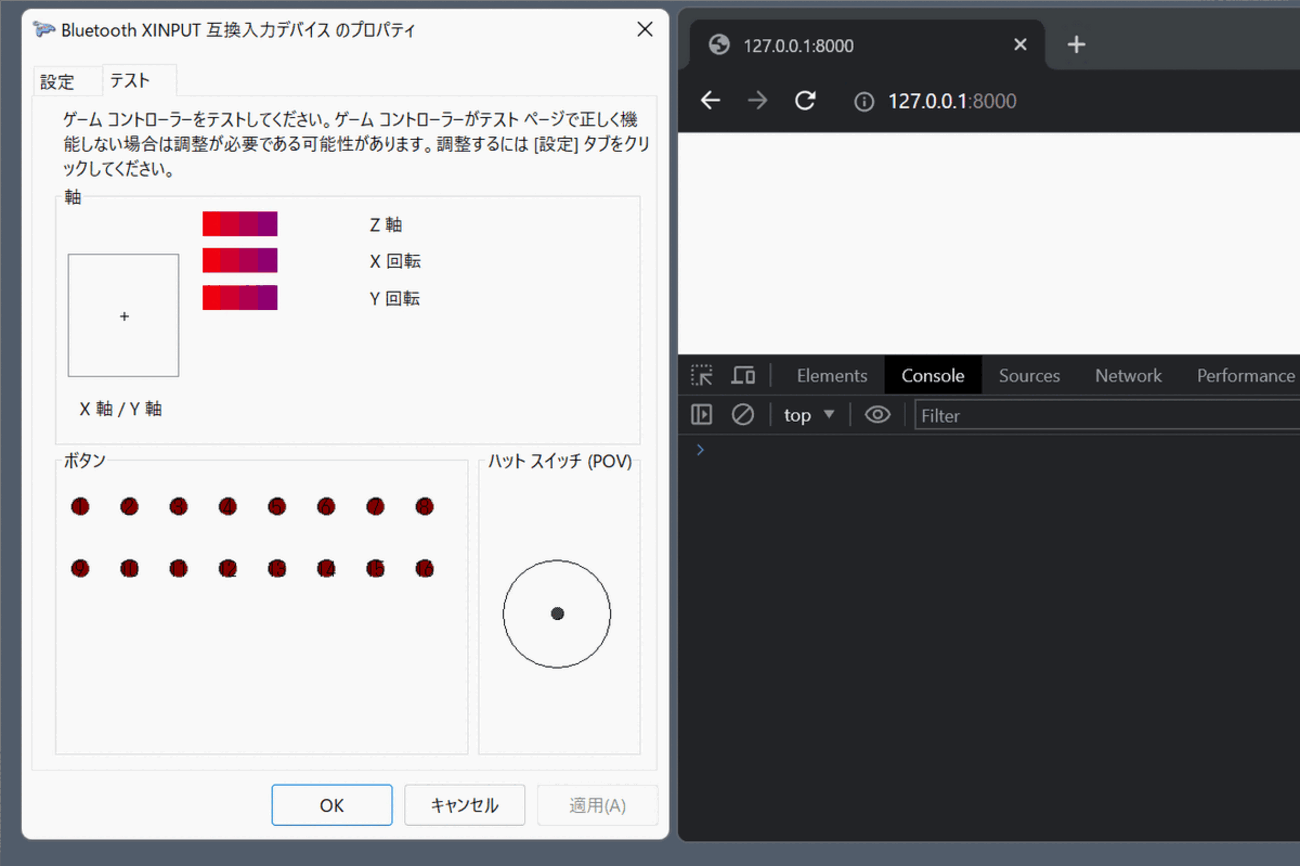This screenshot has height=866, width=1300.
Task: Click the 'Y 回転' label
Action: point(395,299)
